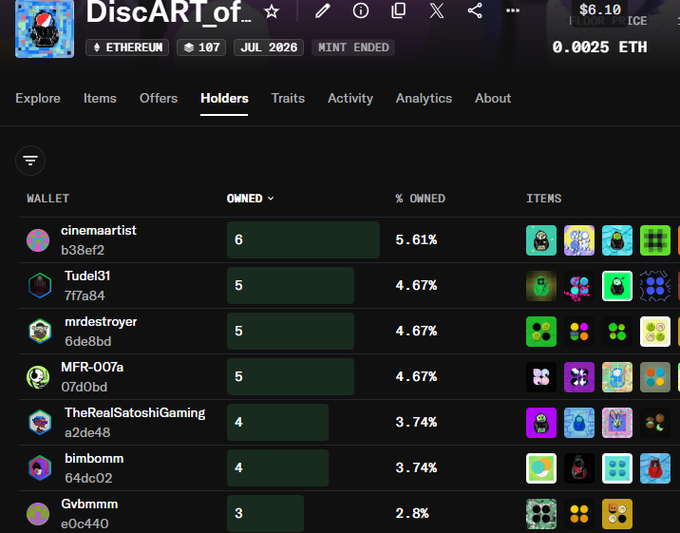Open cinemaartist's wallet profile link

98,230
